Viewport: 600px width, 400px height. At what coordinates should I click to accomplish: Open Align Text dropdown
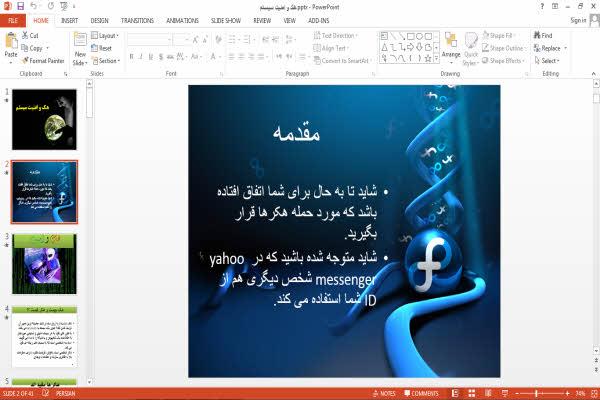pyautogui.click(x=331, y=48)
